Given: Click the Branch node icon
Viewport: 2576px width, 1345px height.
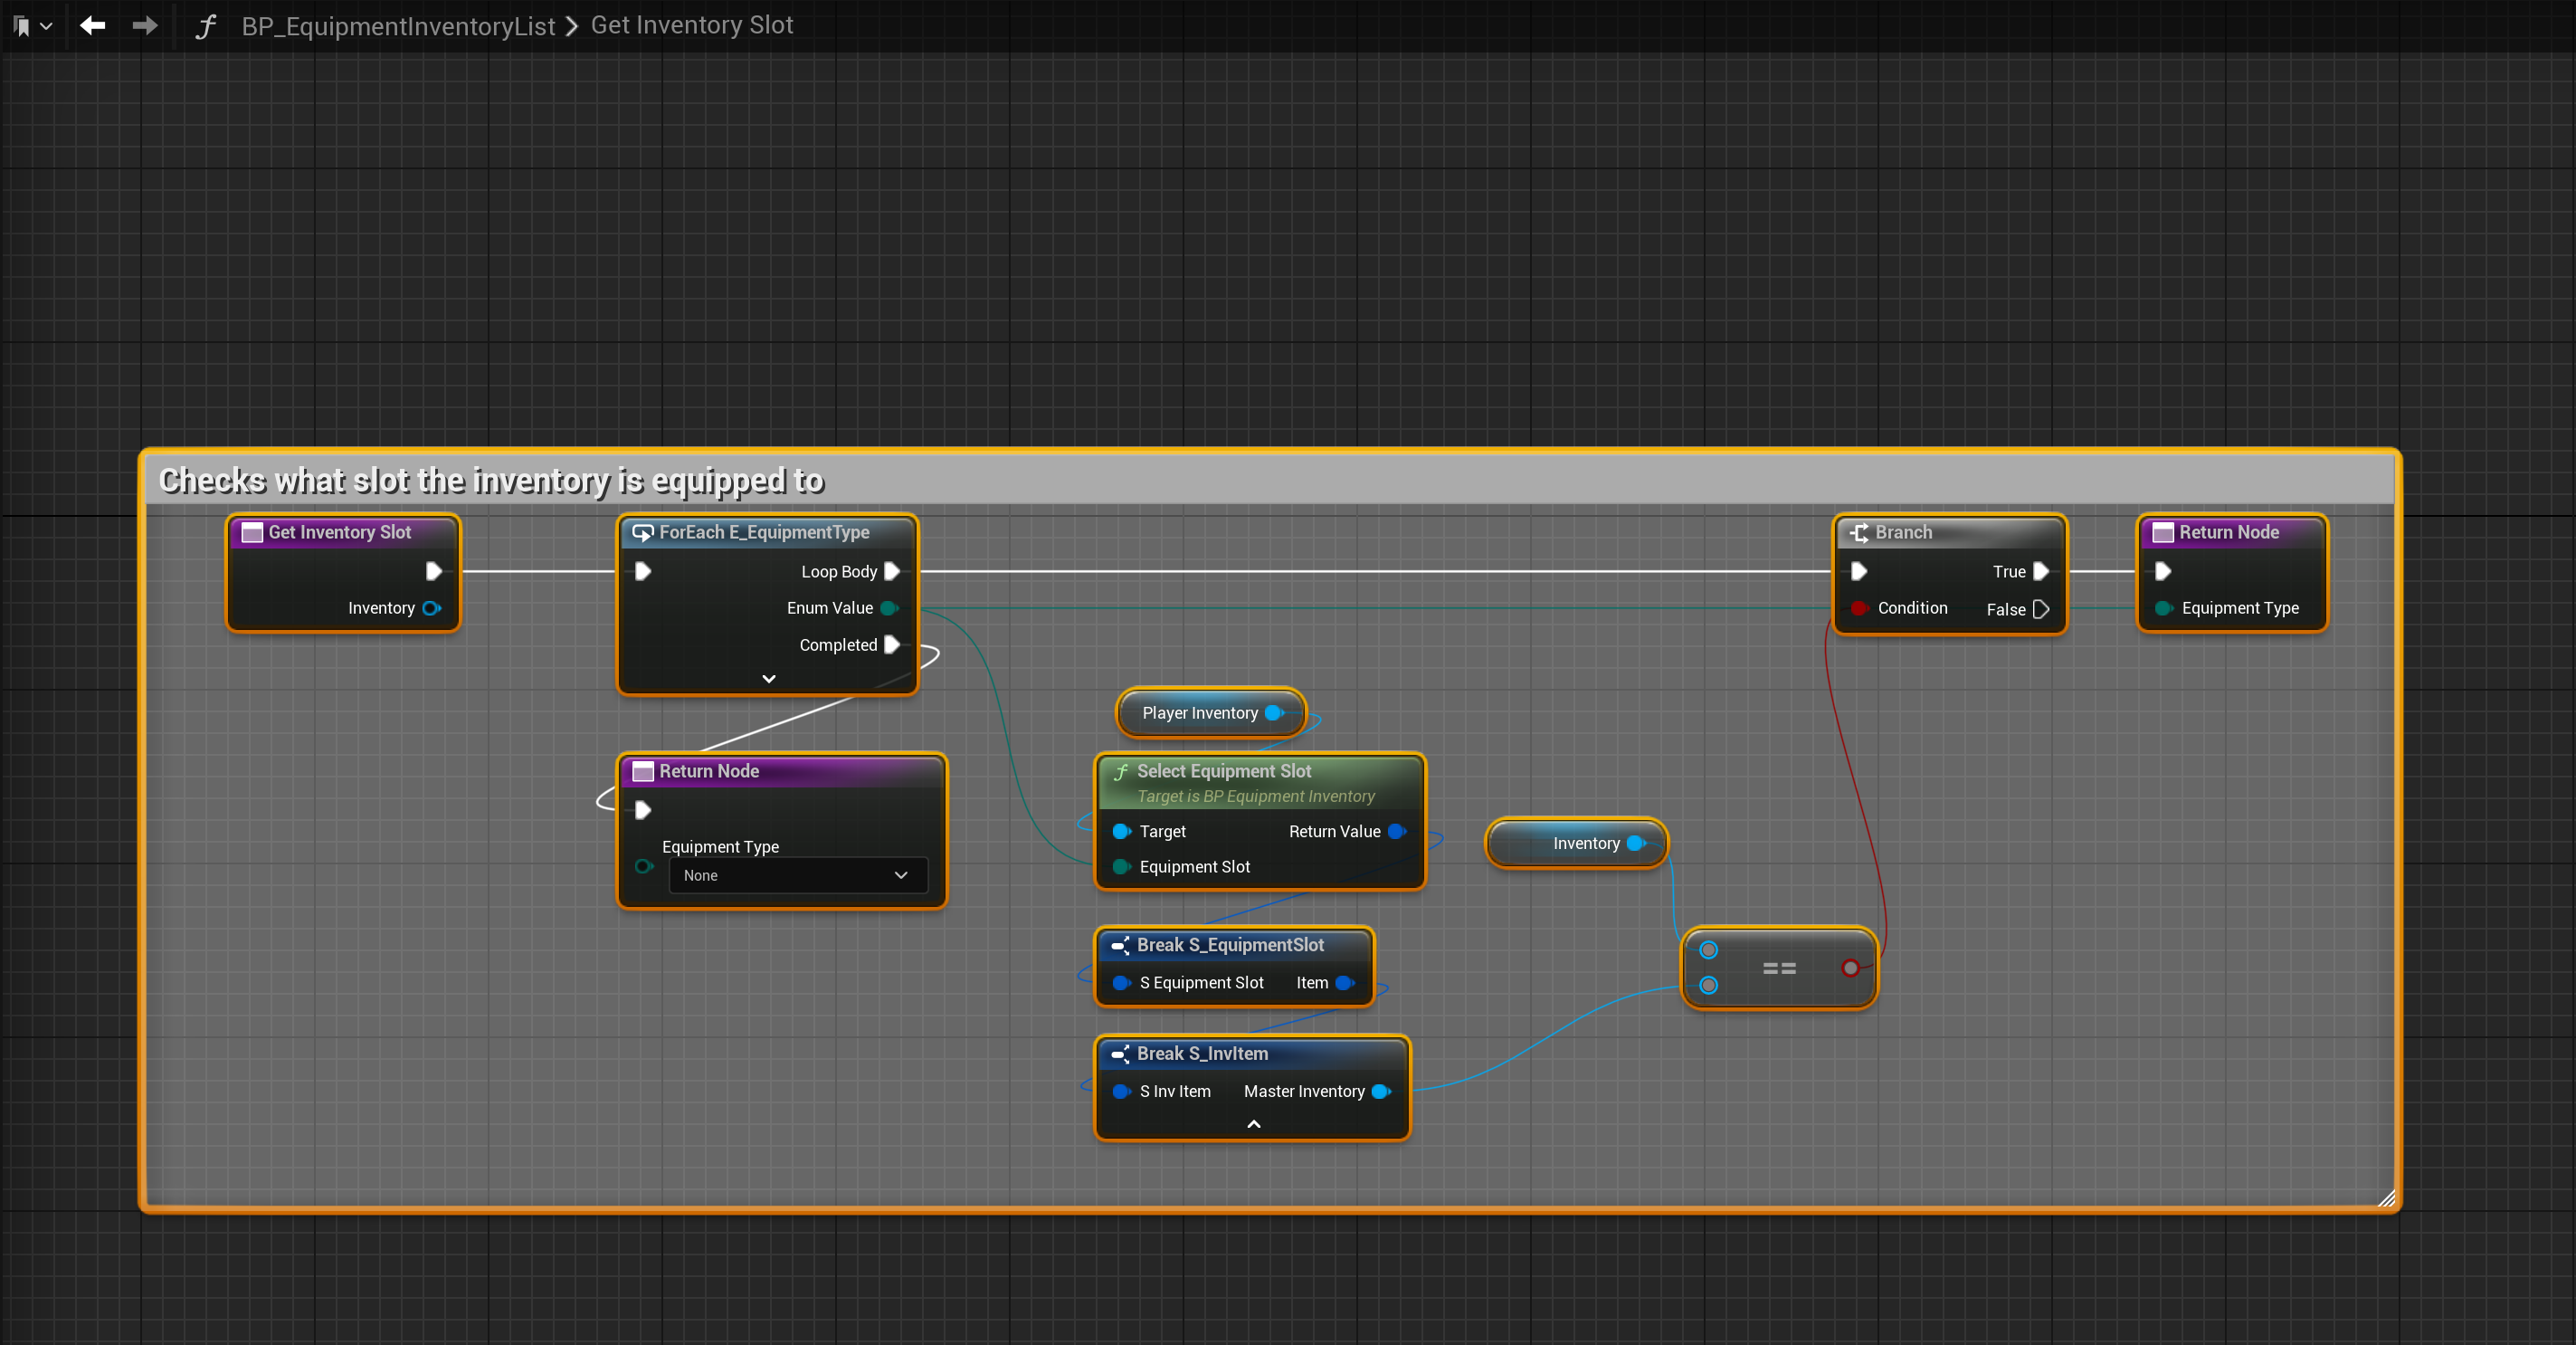Looking at the screenshot, I should tap(1859, 533).
